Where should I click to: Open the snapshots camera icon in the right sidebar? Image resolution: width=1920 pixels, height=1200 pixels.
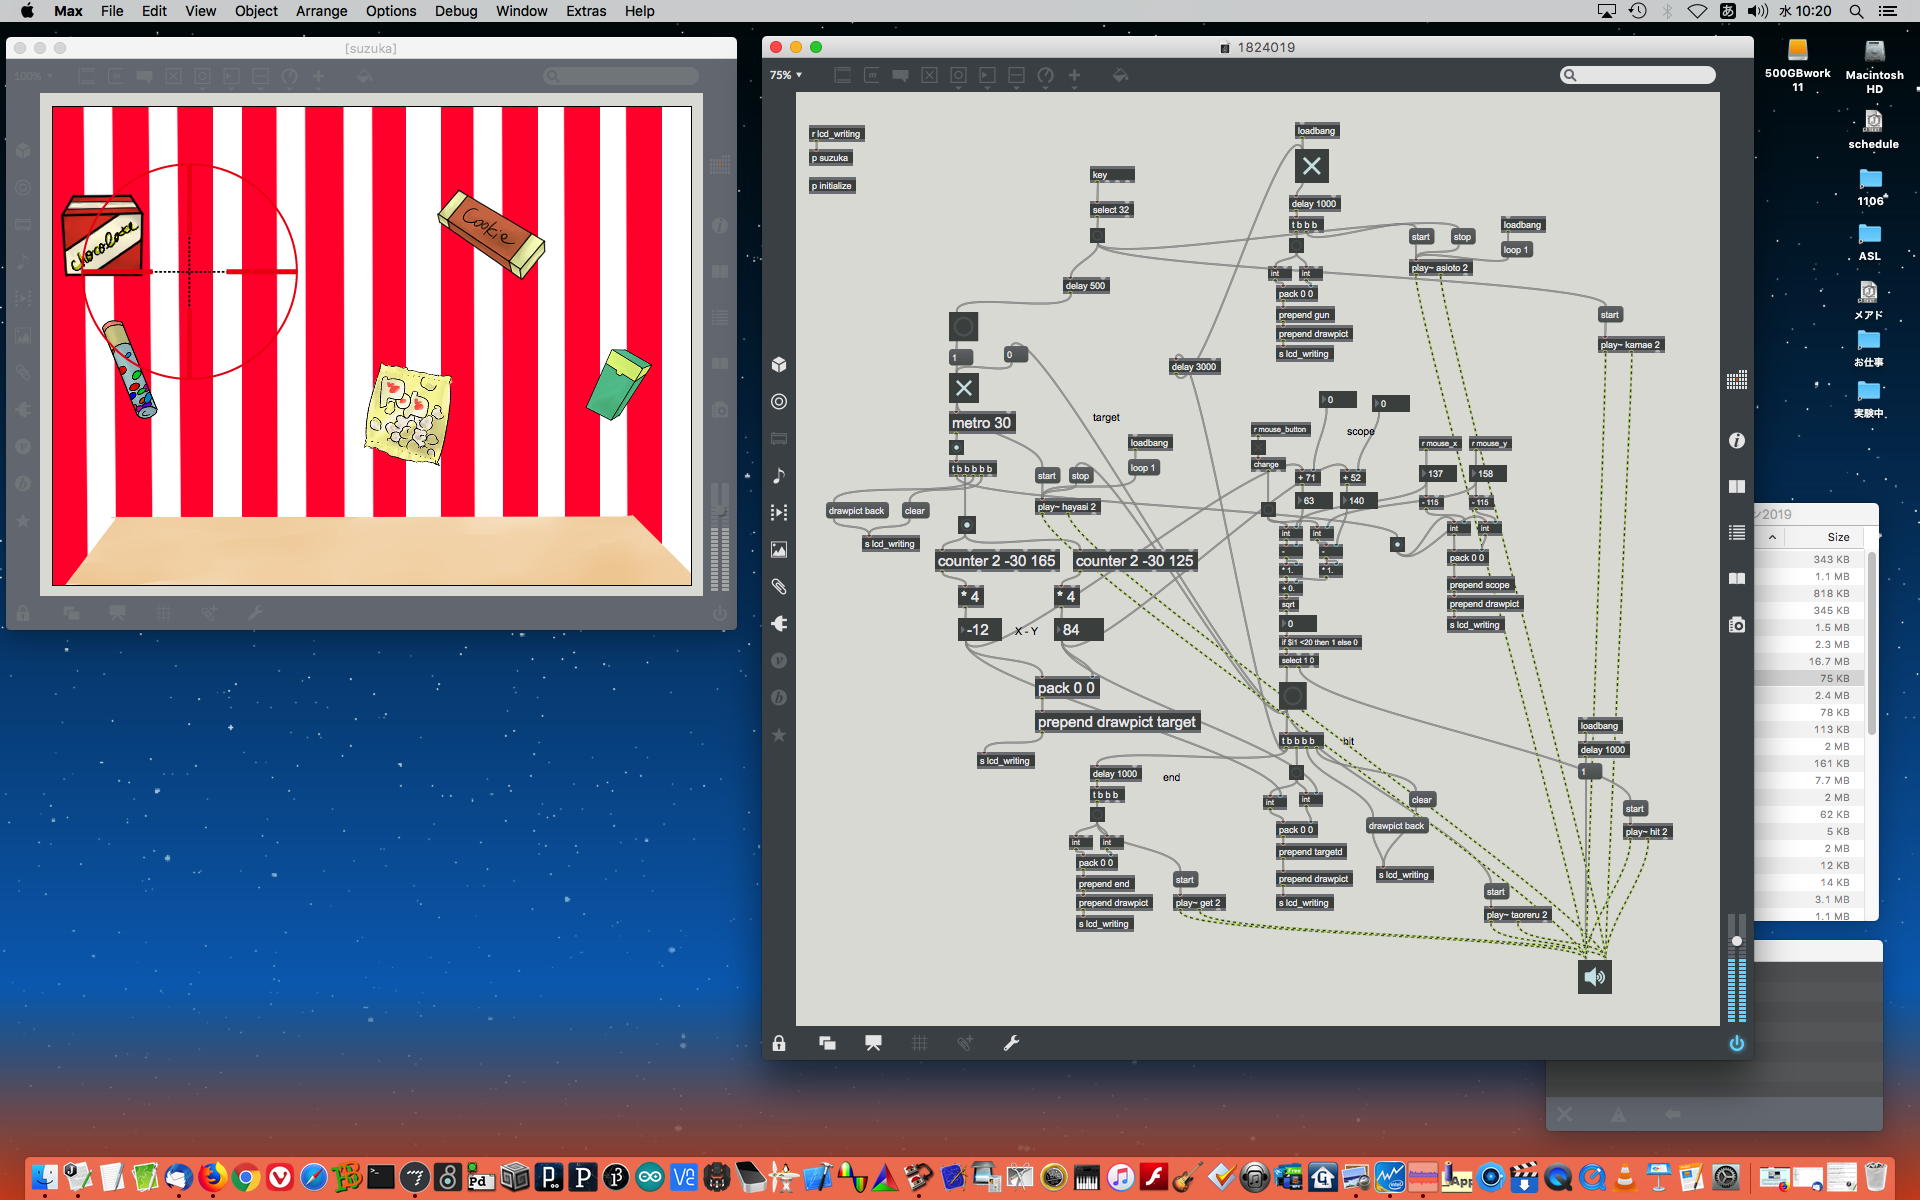point(1737,625)
